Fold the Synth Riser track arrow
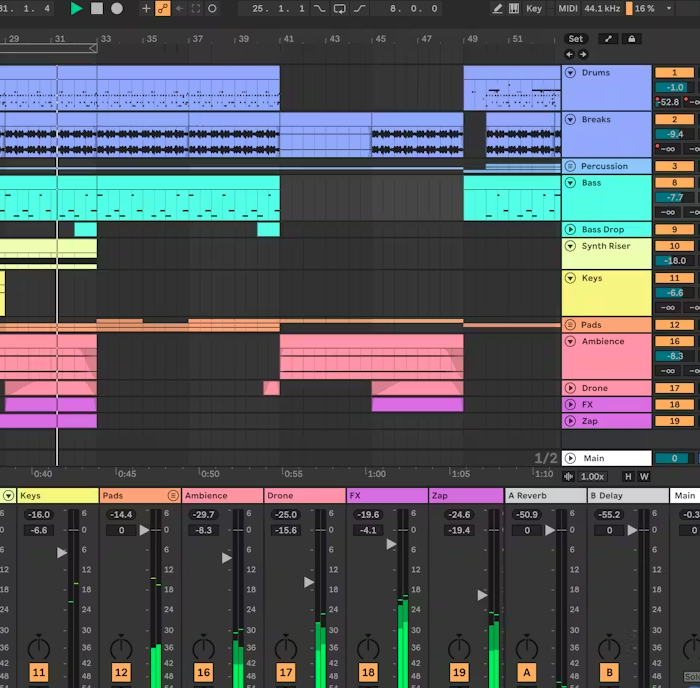The image size is (700, 688). (571, 246)
